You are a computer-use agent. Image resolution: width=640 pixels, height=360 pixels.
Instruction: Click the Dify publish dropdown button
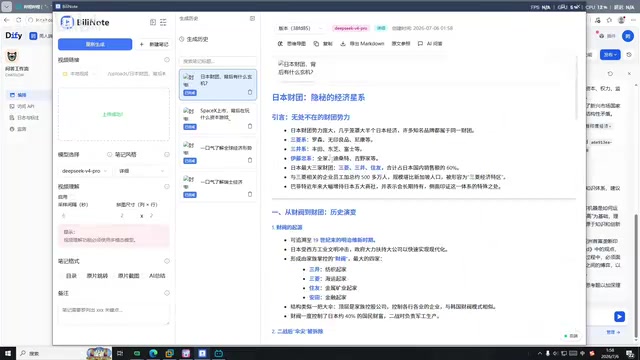click(x=610, y=54)
